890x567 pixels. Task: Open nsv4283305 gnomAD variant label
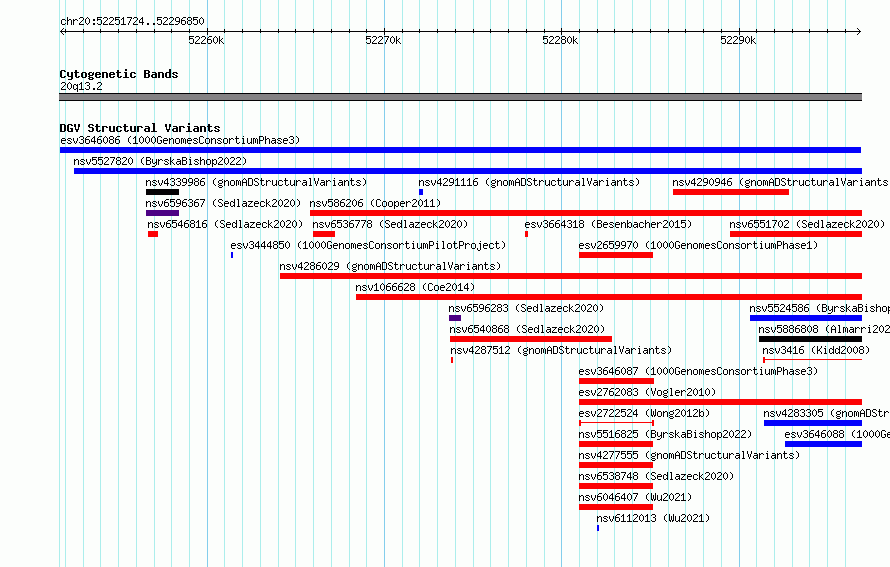(x=826, y=413)
